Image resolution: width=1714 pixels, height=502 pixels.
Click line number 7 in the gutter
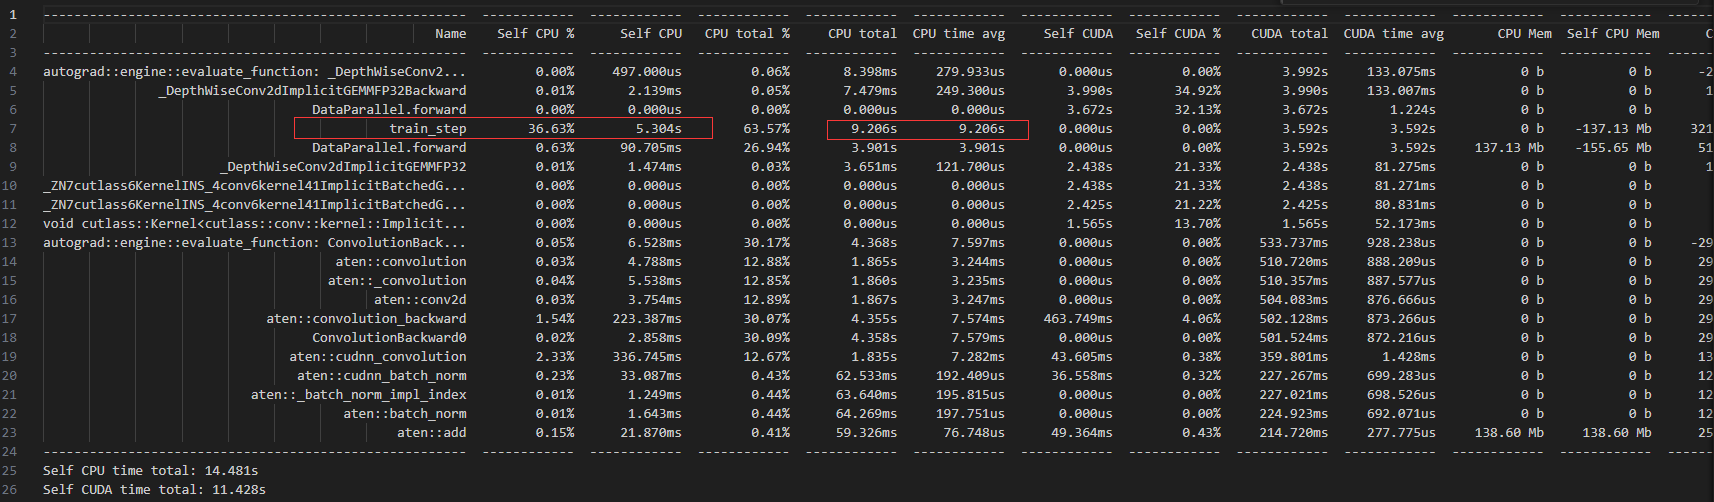[x=13, y=128]
